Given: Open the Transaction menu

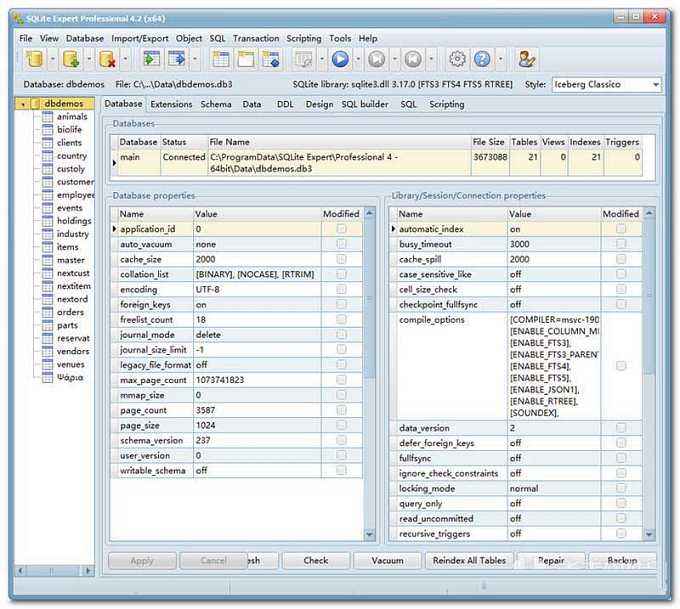Looking at the screenshot, I should (256, 38).
